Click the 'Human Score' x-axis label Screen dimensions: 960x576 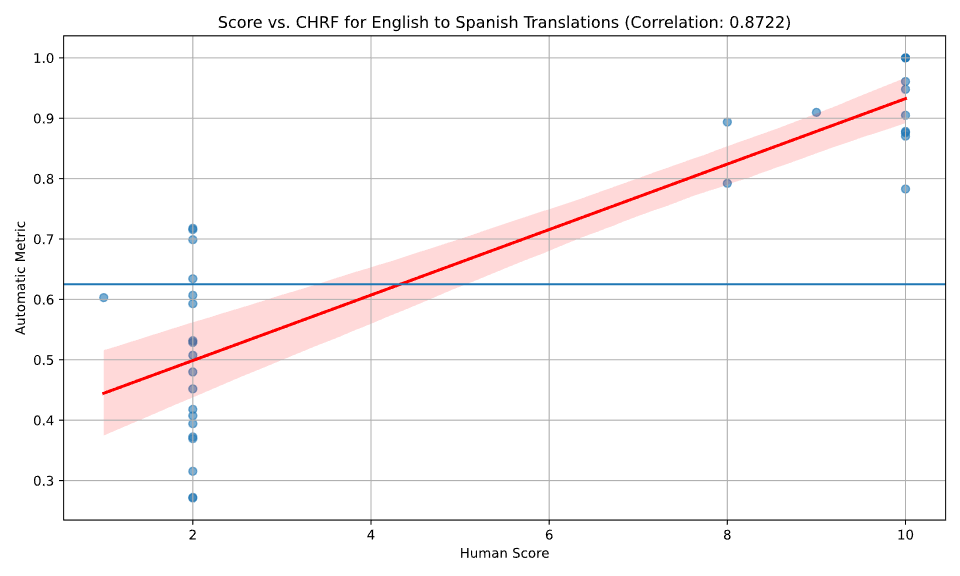tap(504, 553)
